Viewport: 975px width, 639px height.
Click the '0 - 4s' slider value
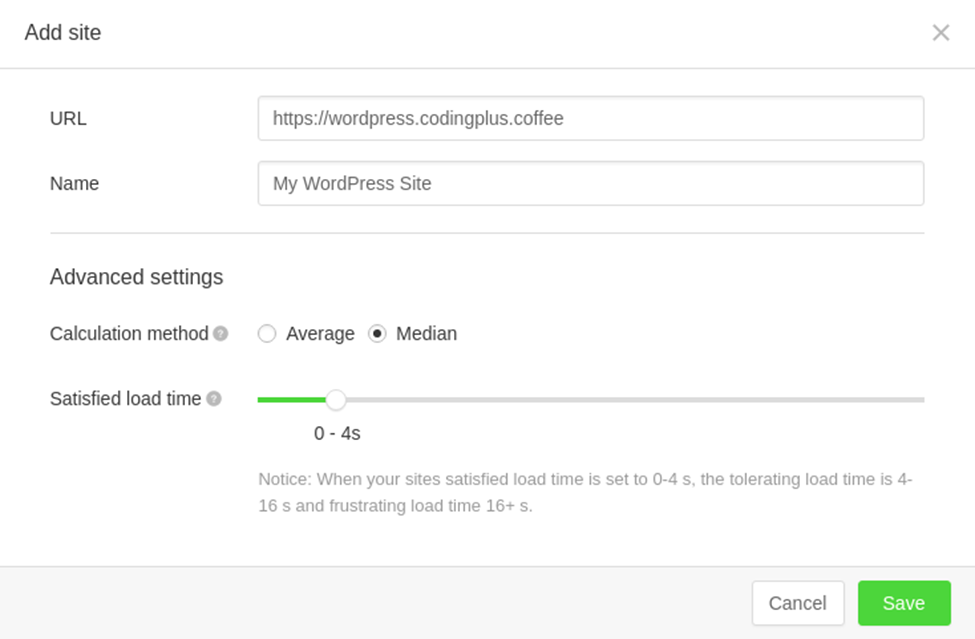pos(337,433)
